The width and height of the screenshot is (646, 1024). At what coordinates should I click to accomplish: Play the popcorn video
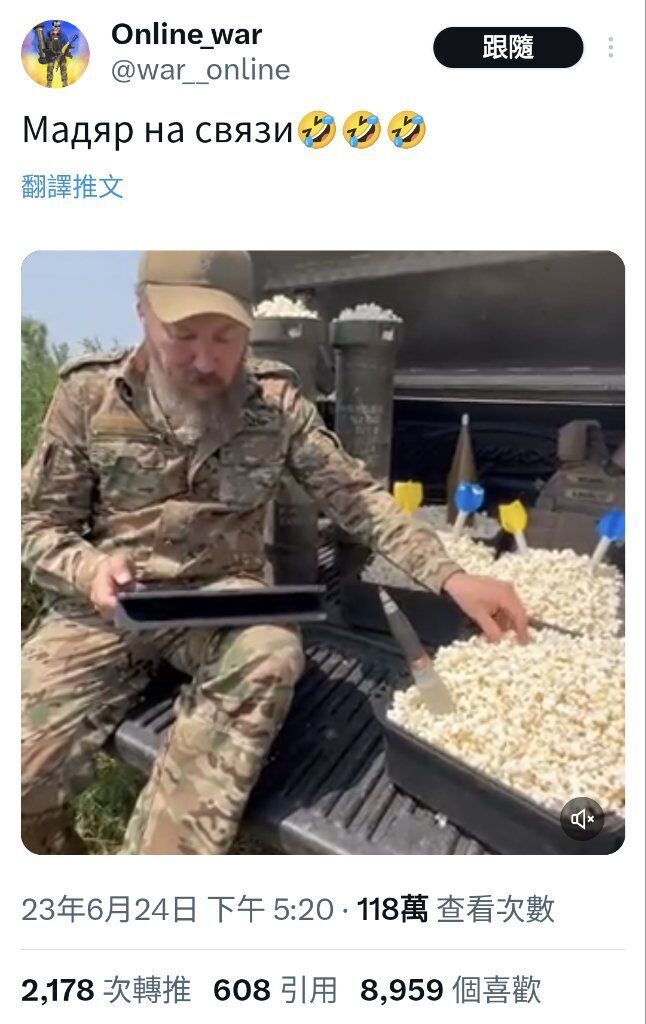[x=323, y=552]
